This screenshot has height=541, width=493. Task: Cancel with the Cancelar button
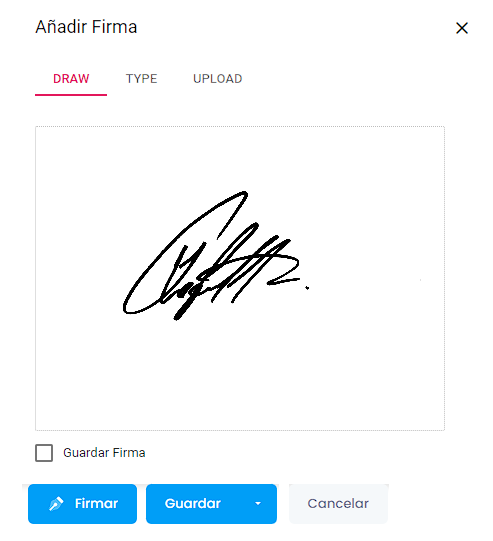click(x=338, y=503)
